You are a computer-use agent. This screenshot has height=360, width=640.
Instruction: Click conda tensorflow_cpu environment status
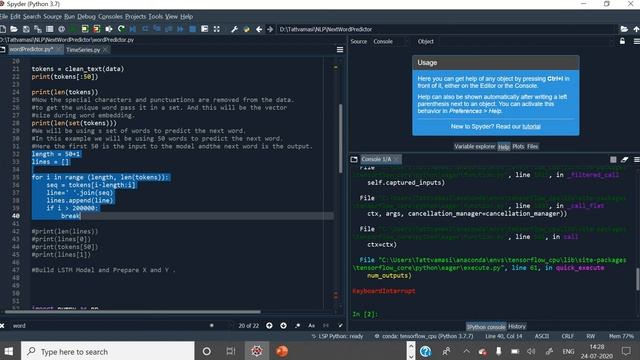424,336
